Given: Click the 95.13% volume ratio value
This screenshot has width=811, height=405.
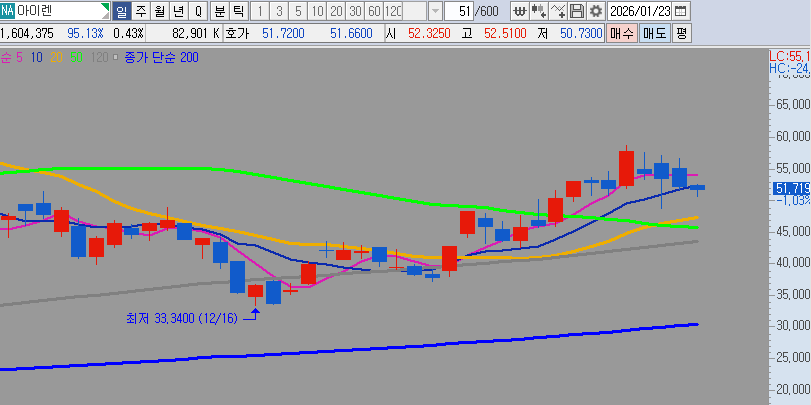Looking at the screenshot, I should click(x=85, y=34).
